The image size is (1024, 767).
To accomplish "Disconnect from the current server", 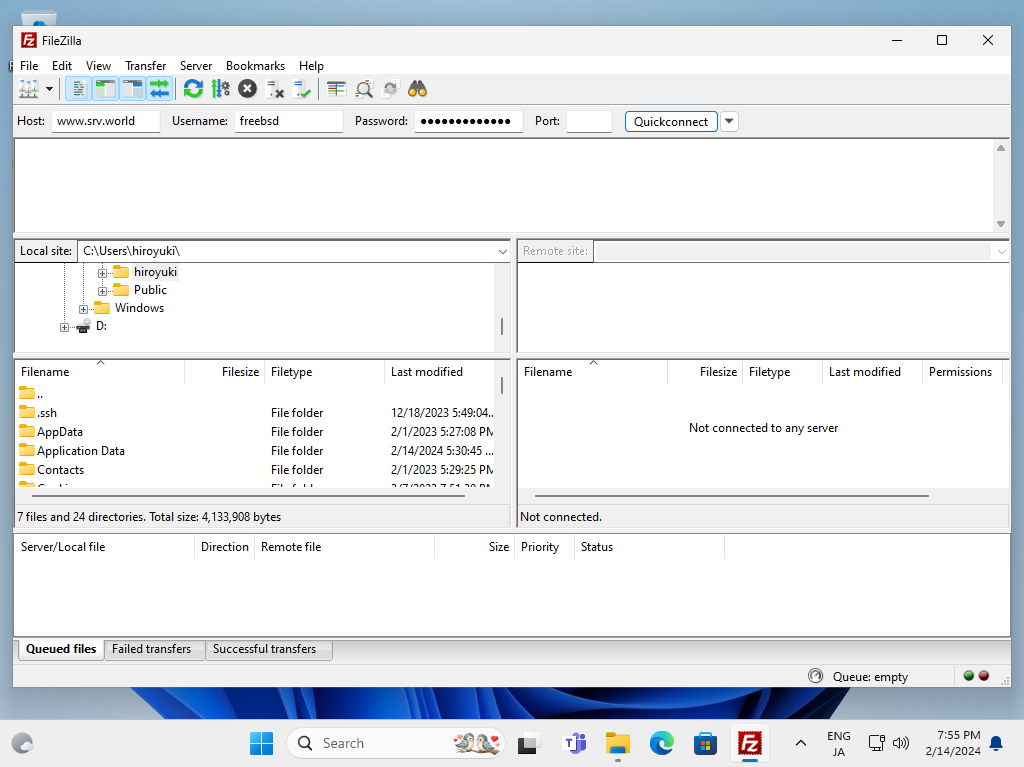I will 275,89.
